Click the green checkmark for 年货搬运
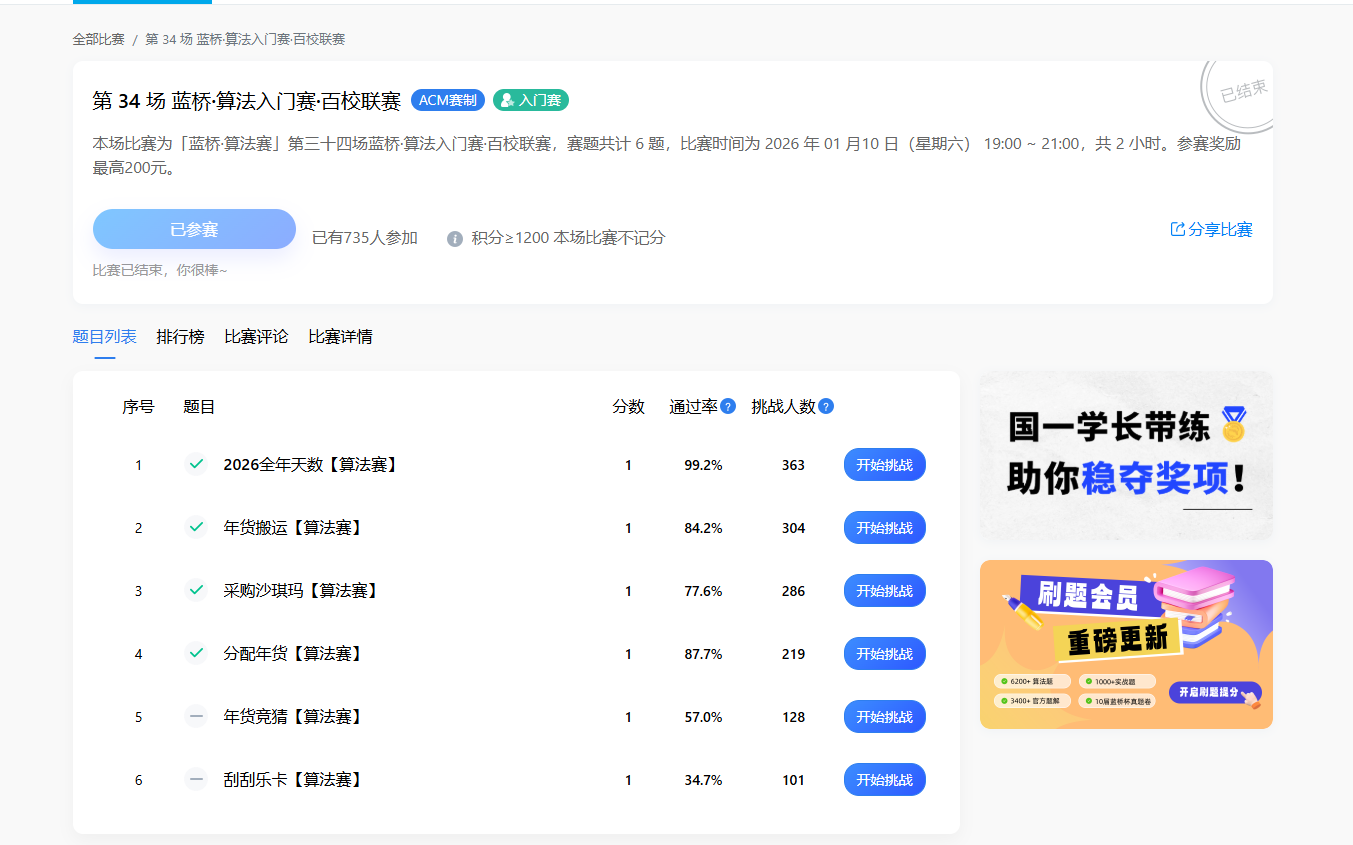Image resolution: width=1353 pixels, height=845 pixels. click(196, 528)
